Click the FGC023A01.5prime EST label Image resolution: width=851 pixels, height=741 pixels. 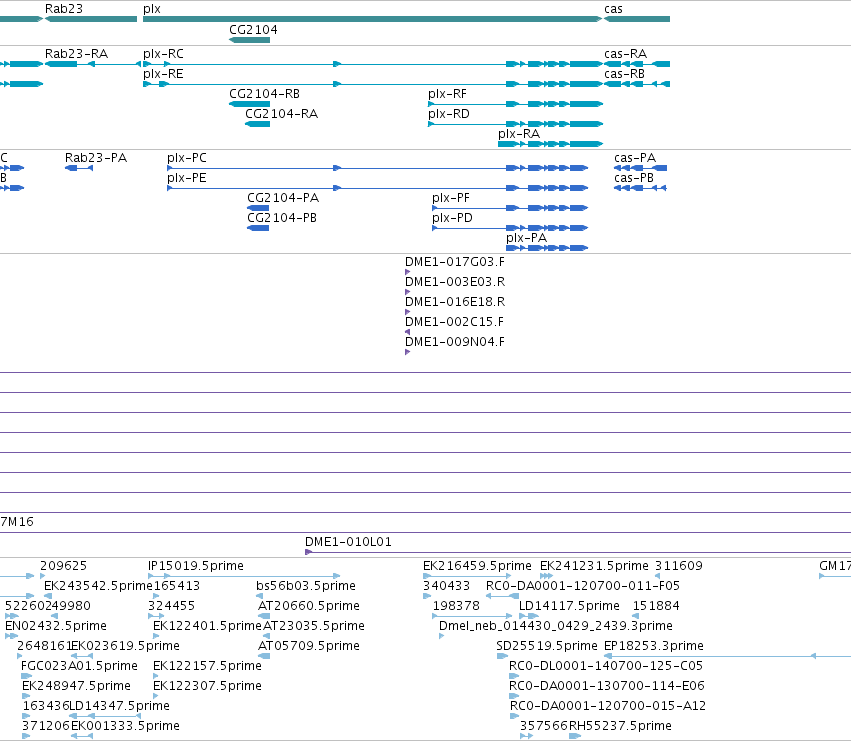point(79,666)
